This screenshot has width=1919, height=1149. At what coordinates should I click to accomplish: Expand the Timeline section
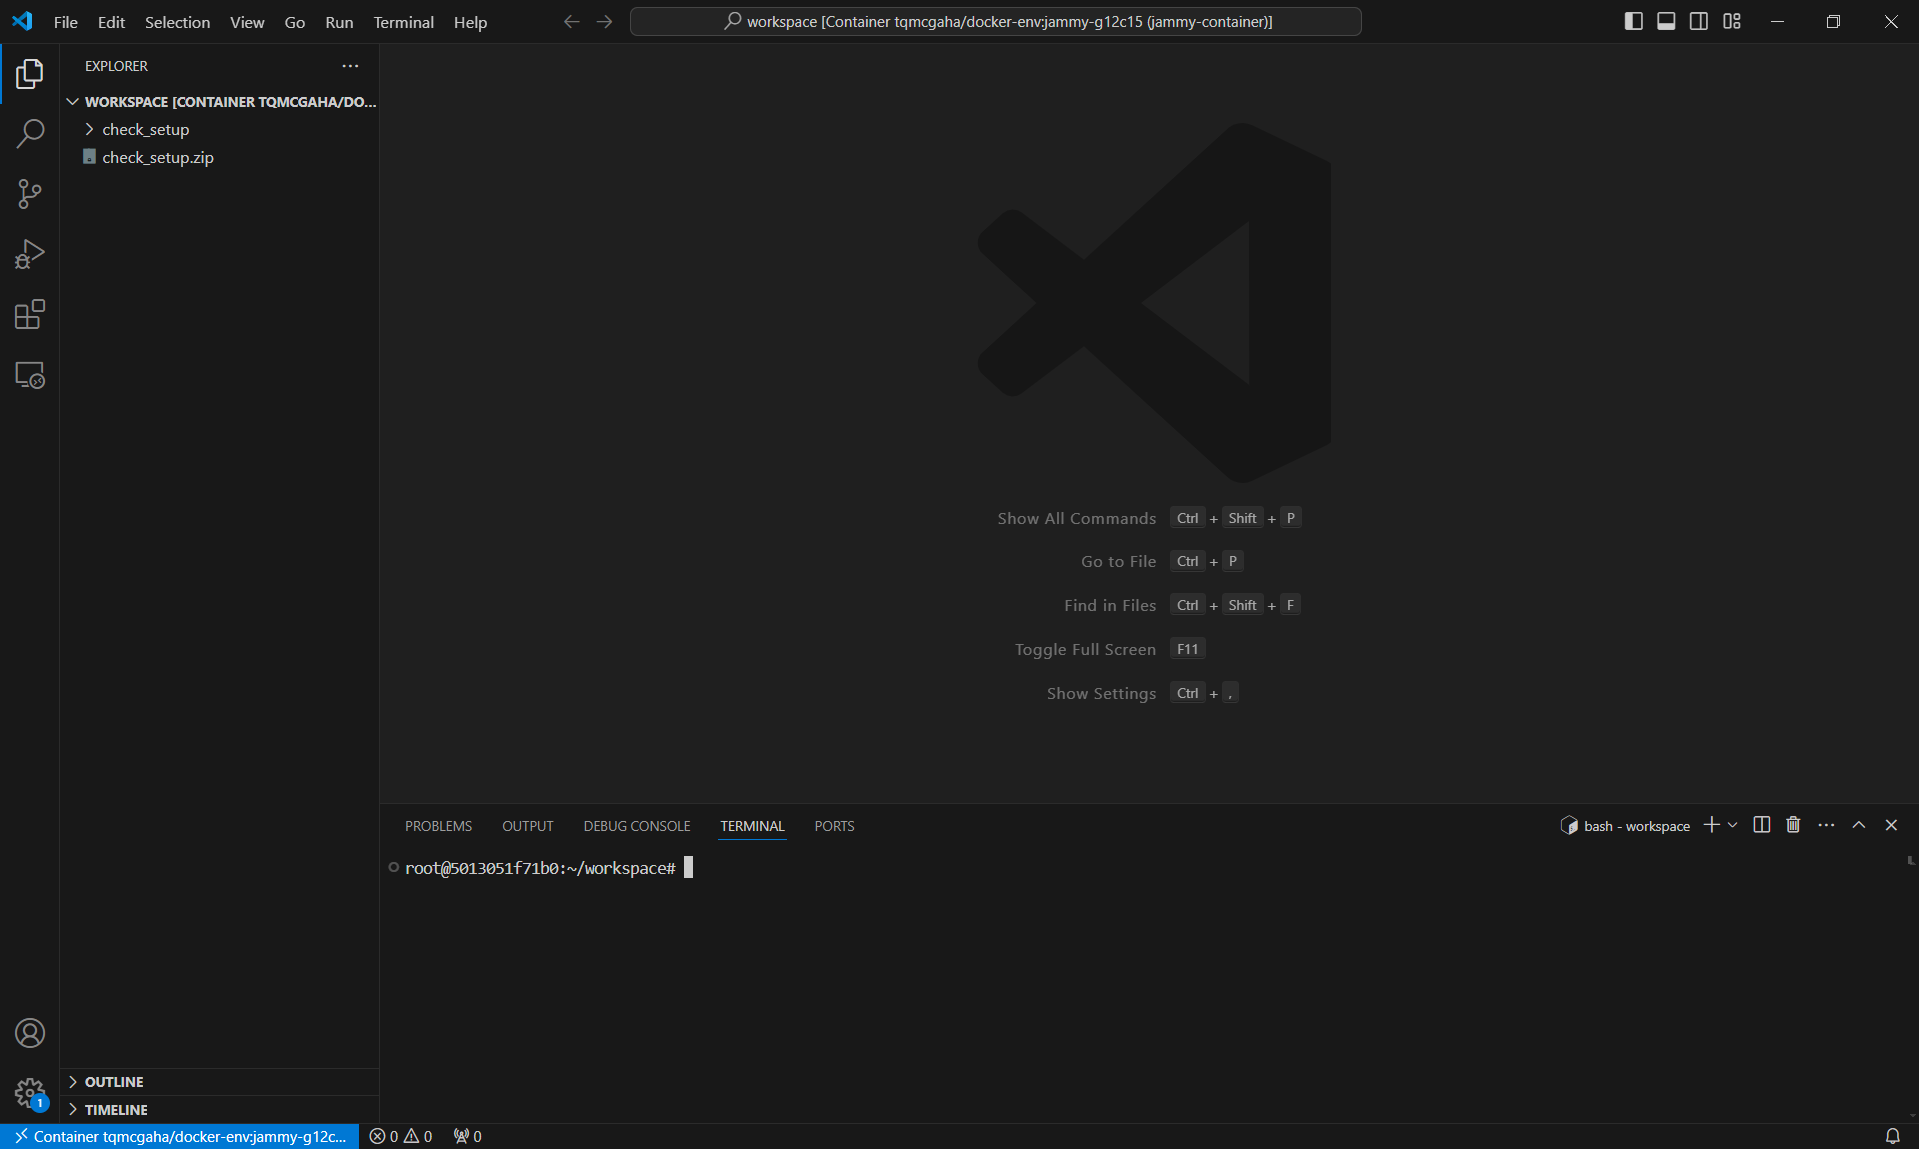[x=220, y=1110]
